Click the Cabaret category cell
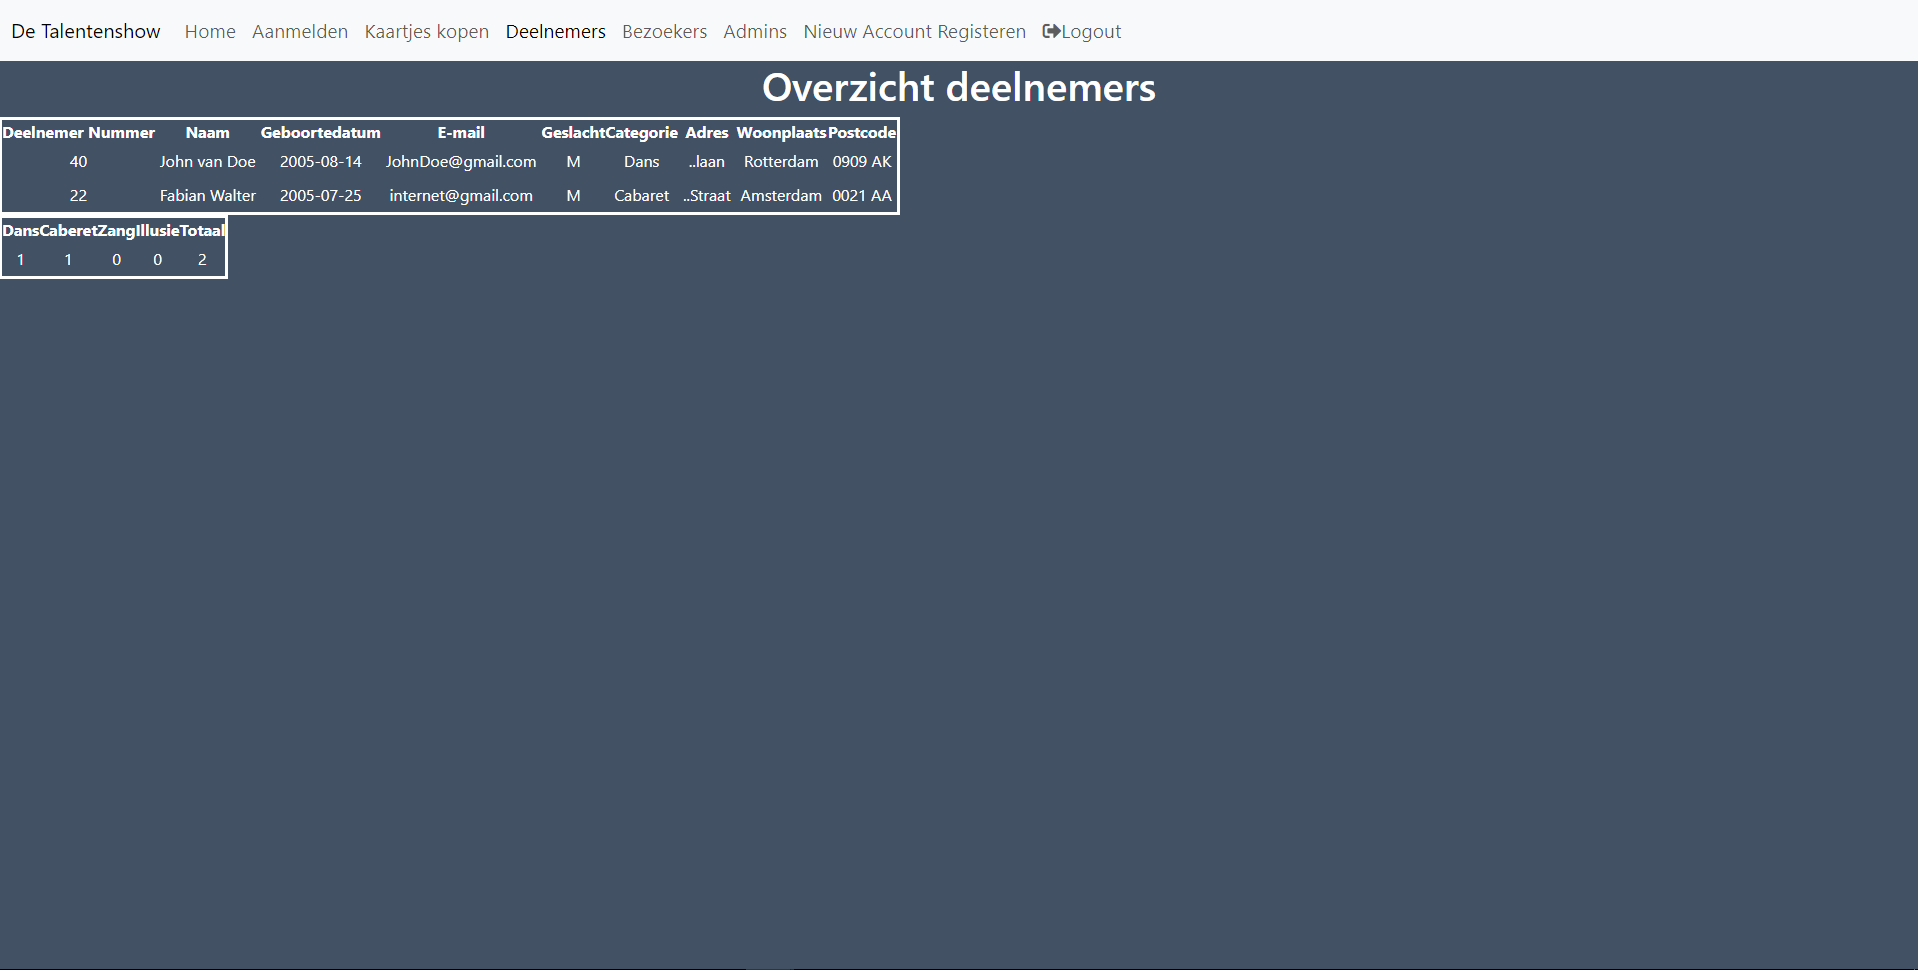 click(642, 196)
